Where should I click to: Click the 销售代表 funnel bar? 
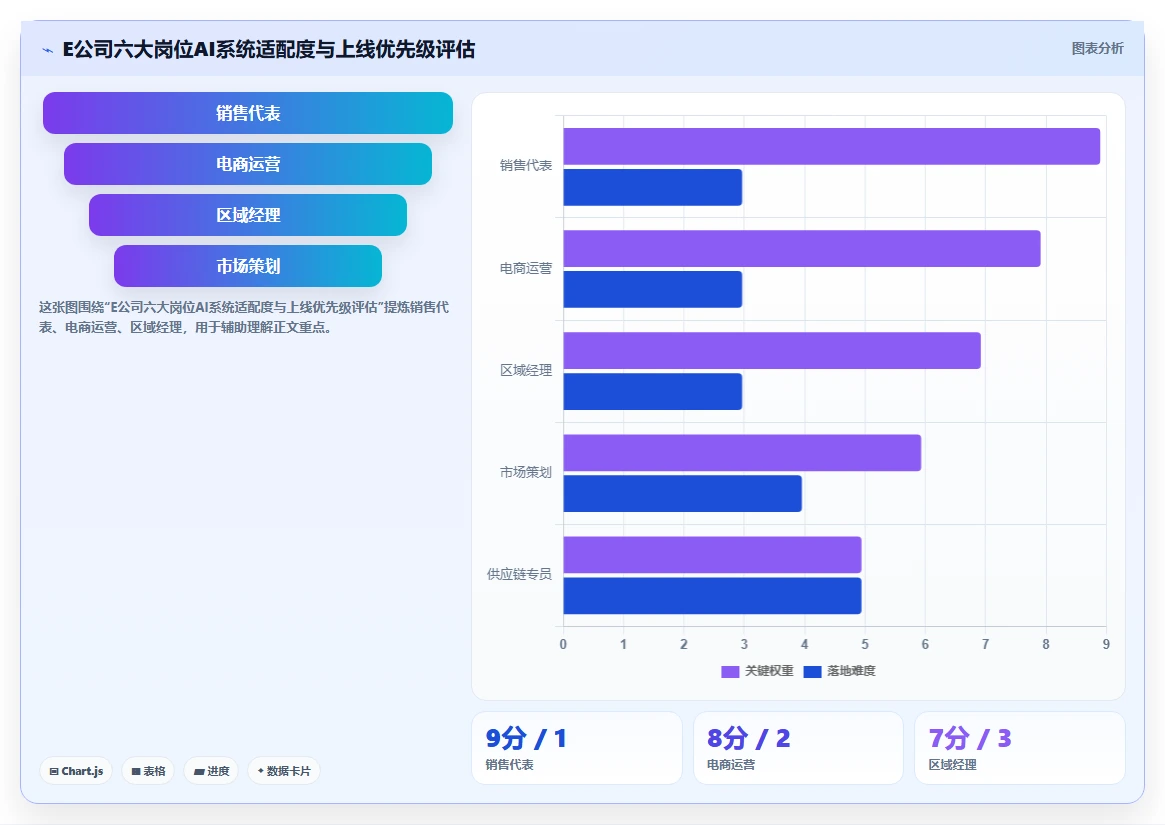pyautogui.click(x=247, y=113)
